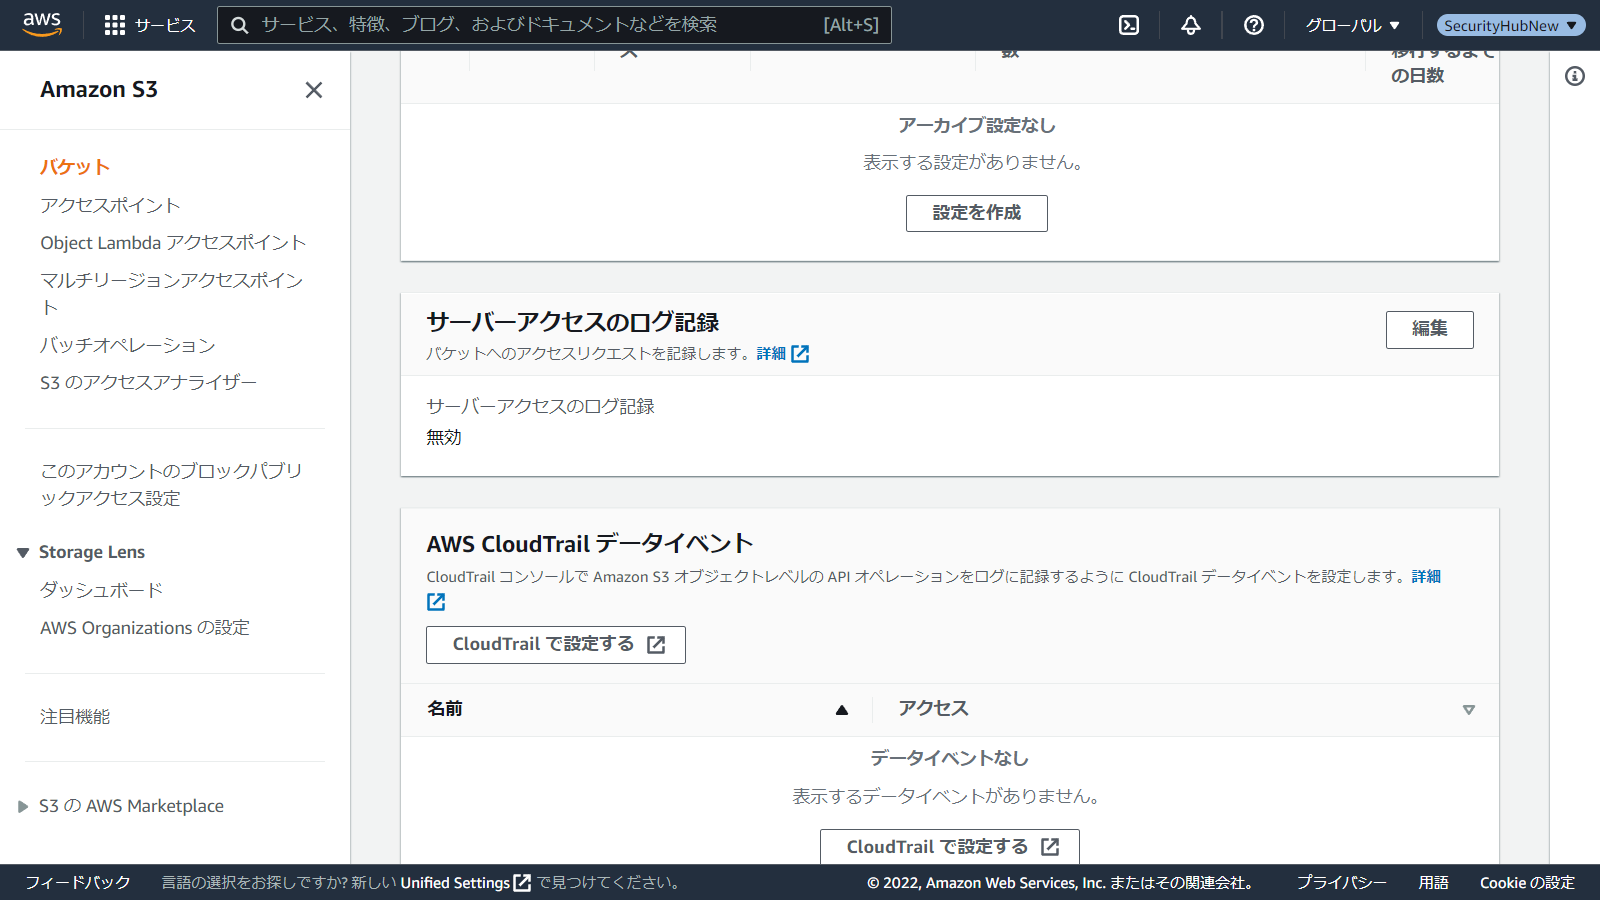Click 編集 for server access logging
1600x900 pixels.
tap(1429, 329)
